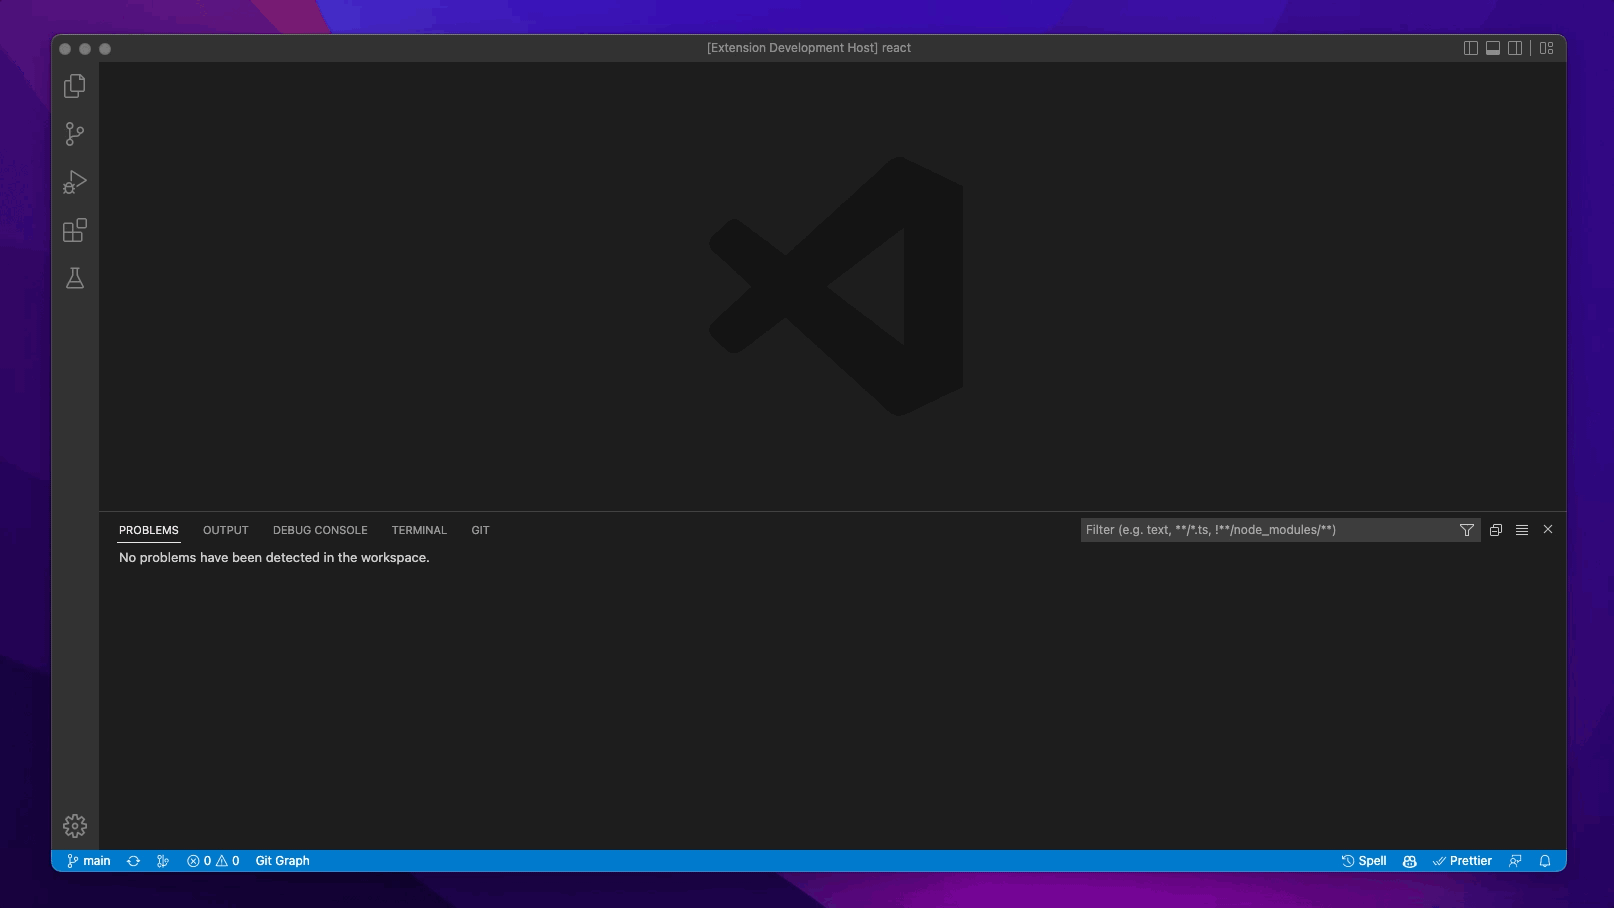Open the errors and warnings count indicator
The height and width of the screenshot is (908, 1614).
click(213, 861)
